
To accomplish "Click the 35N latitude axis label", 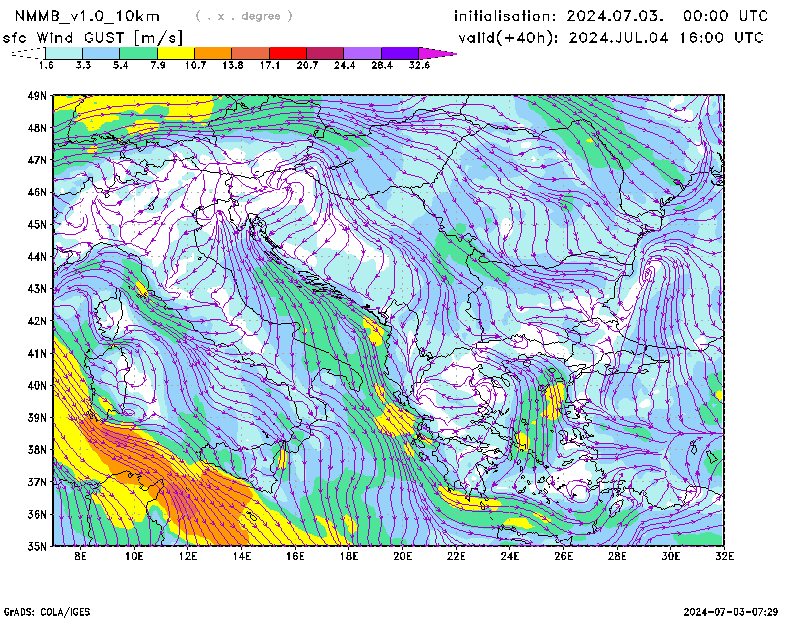I will (38, 546).
